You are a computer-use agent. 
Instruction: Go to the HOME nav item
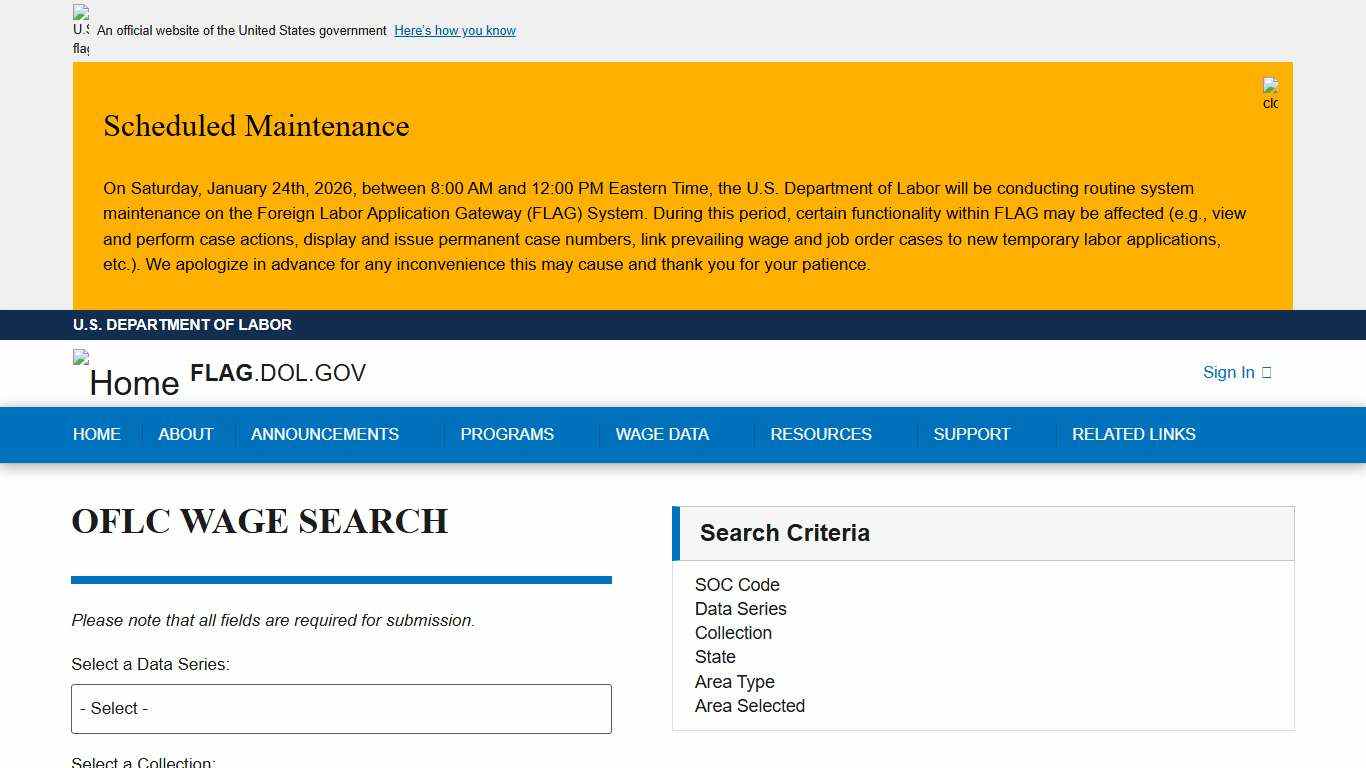[x=96, y=434]
